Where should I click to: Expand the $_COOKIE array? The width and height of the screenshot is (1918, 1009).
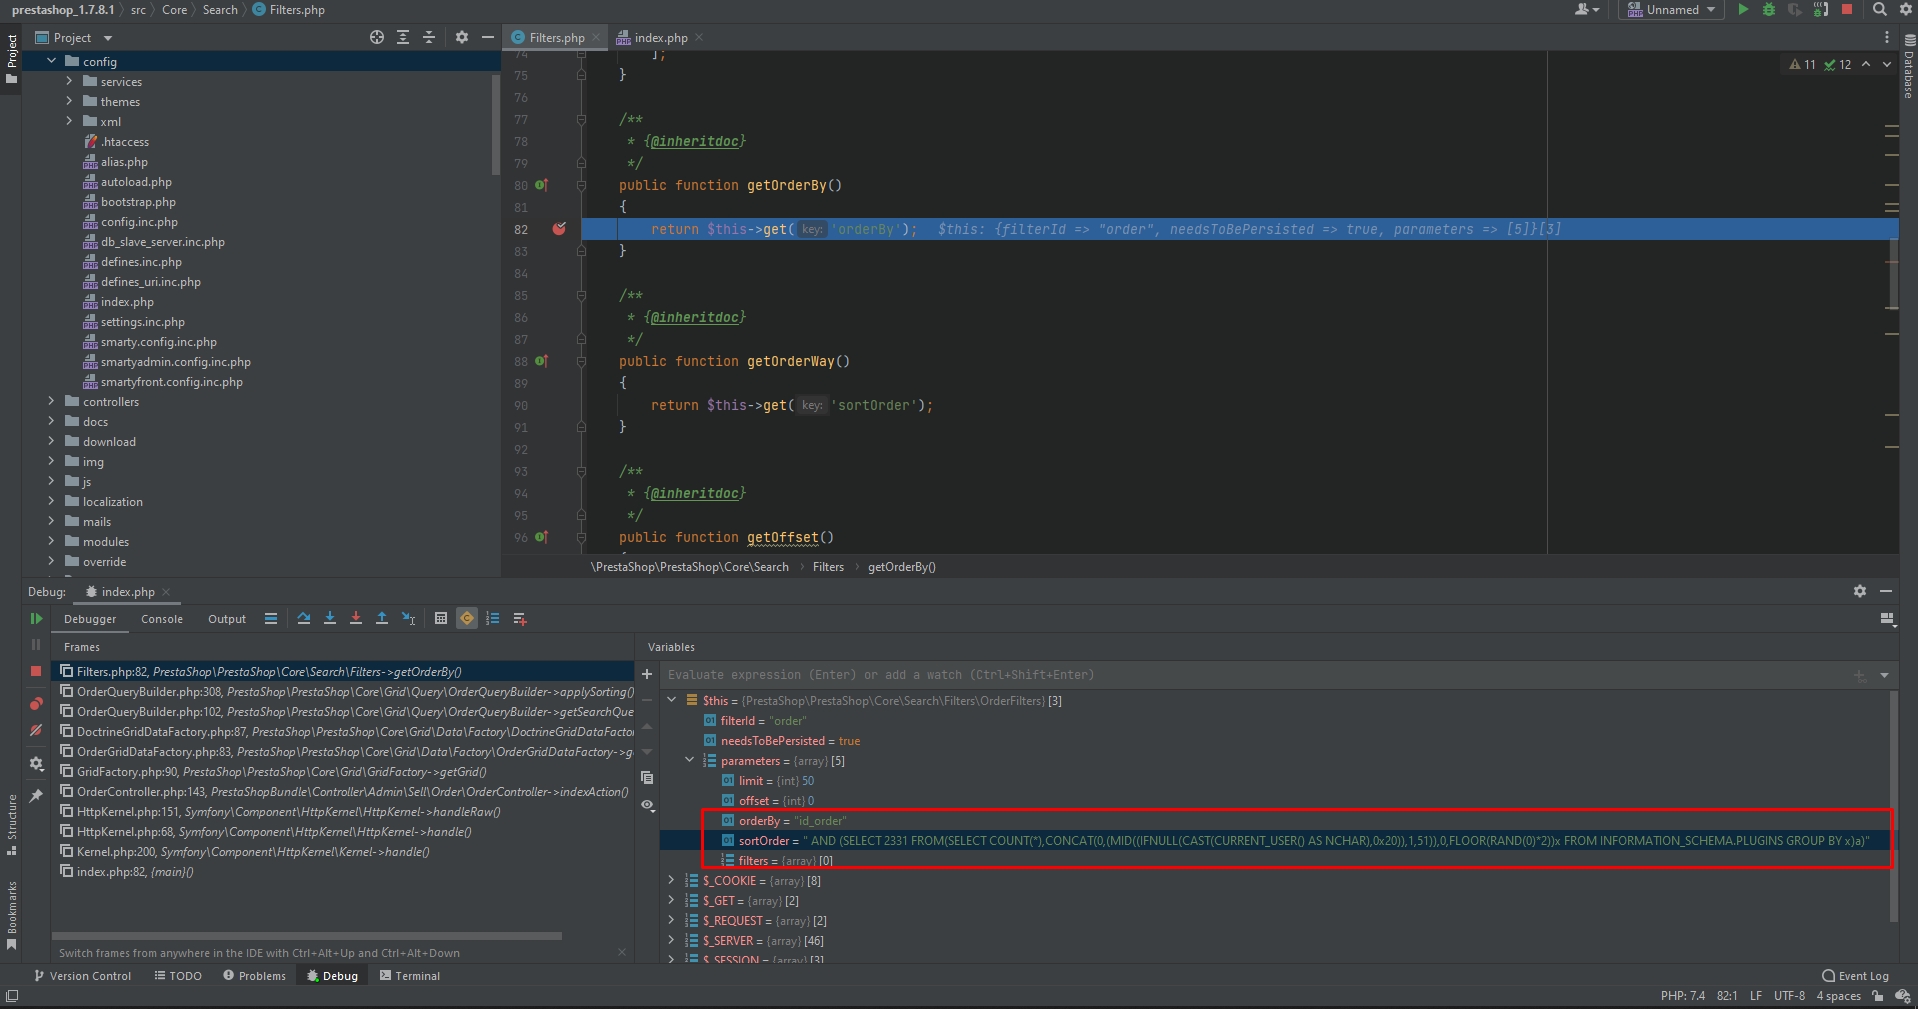[x=672, y=880]
